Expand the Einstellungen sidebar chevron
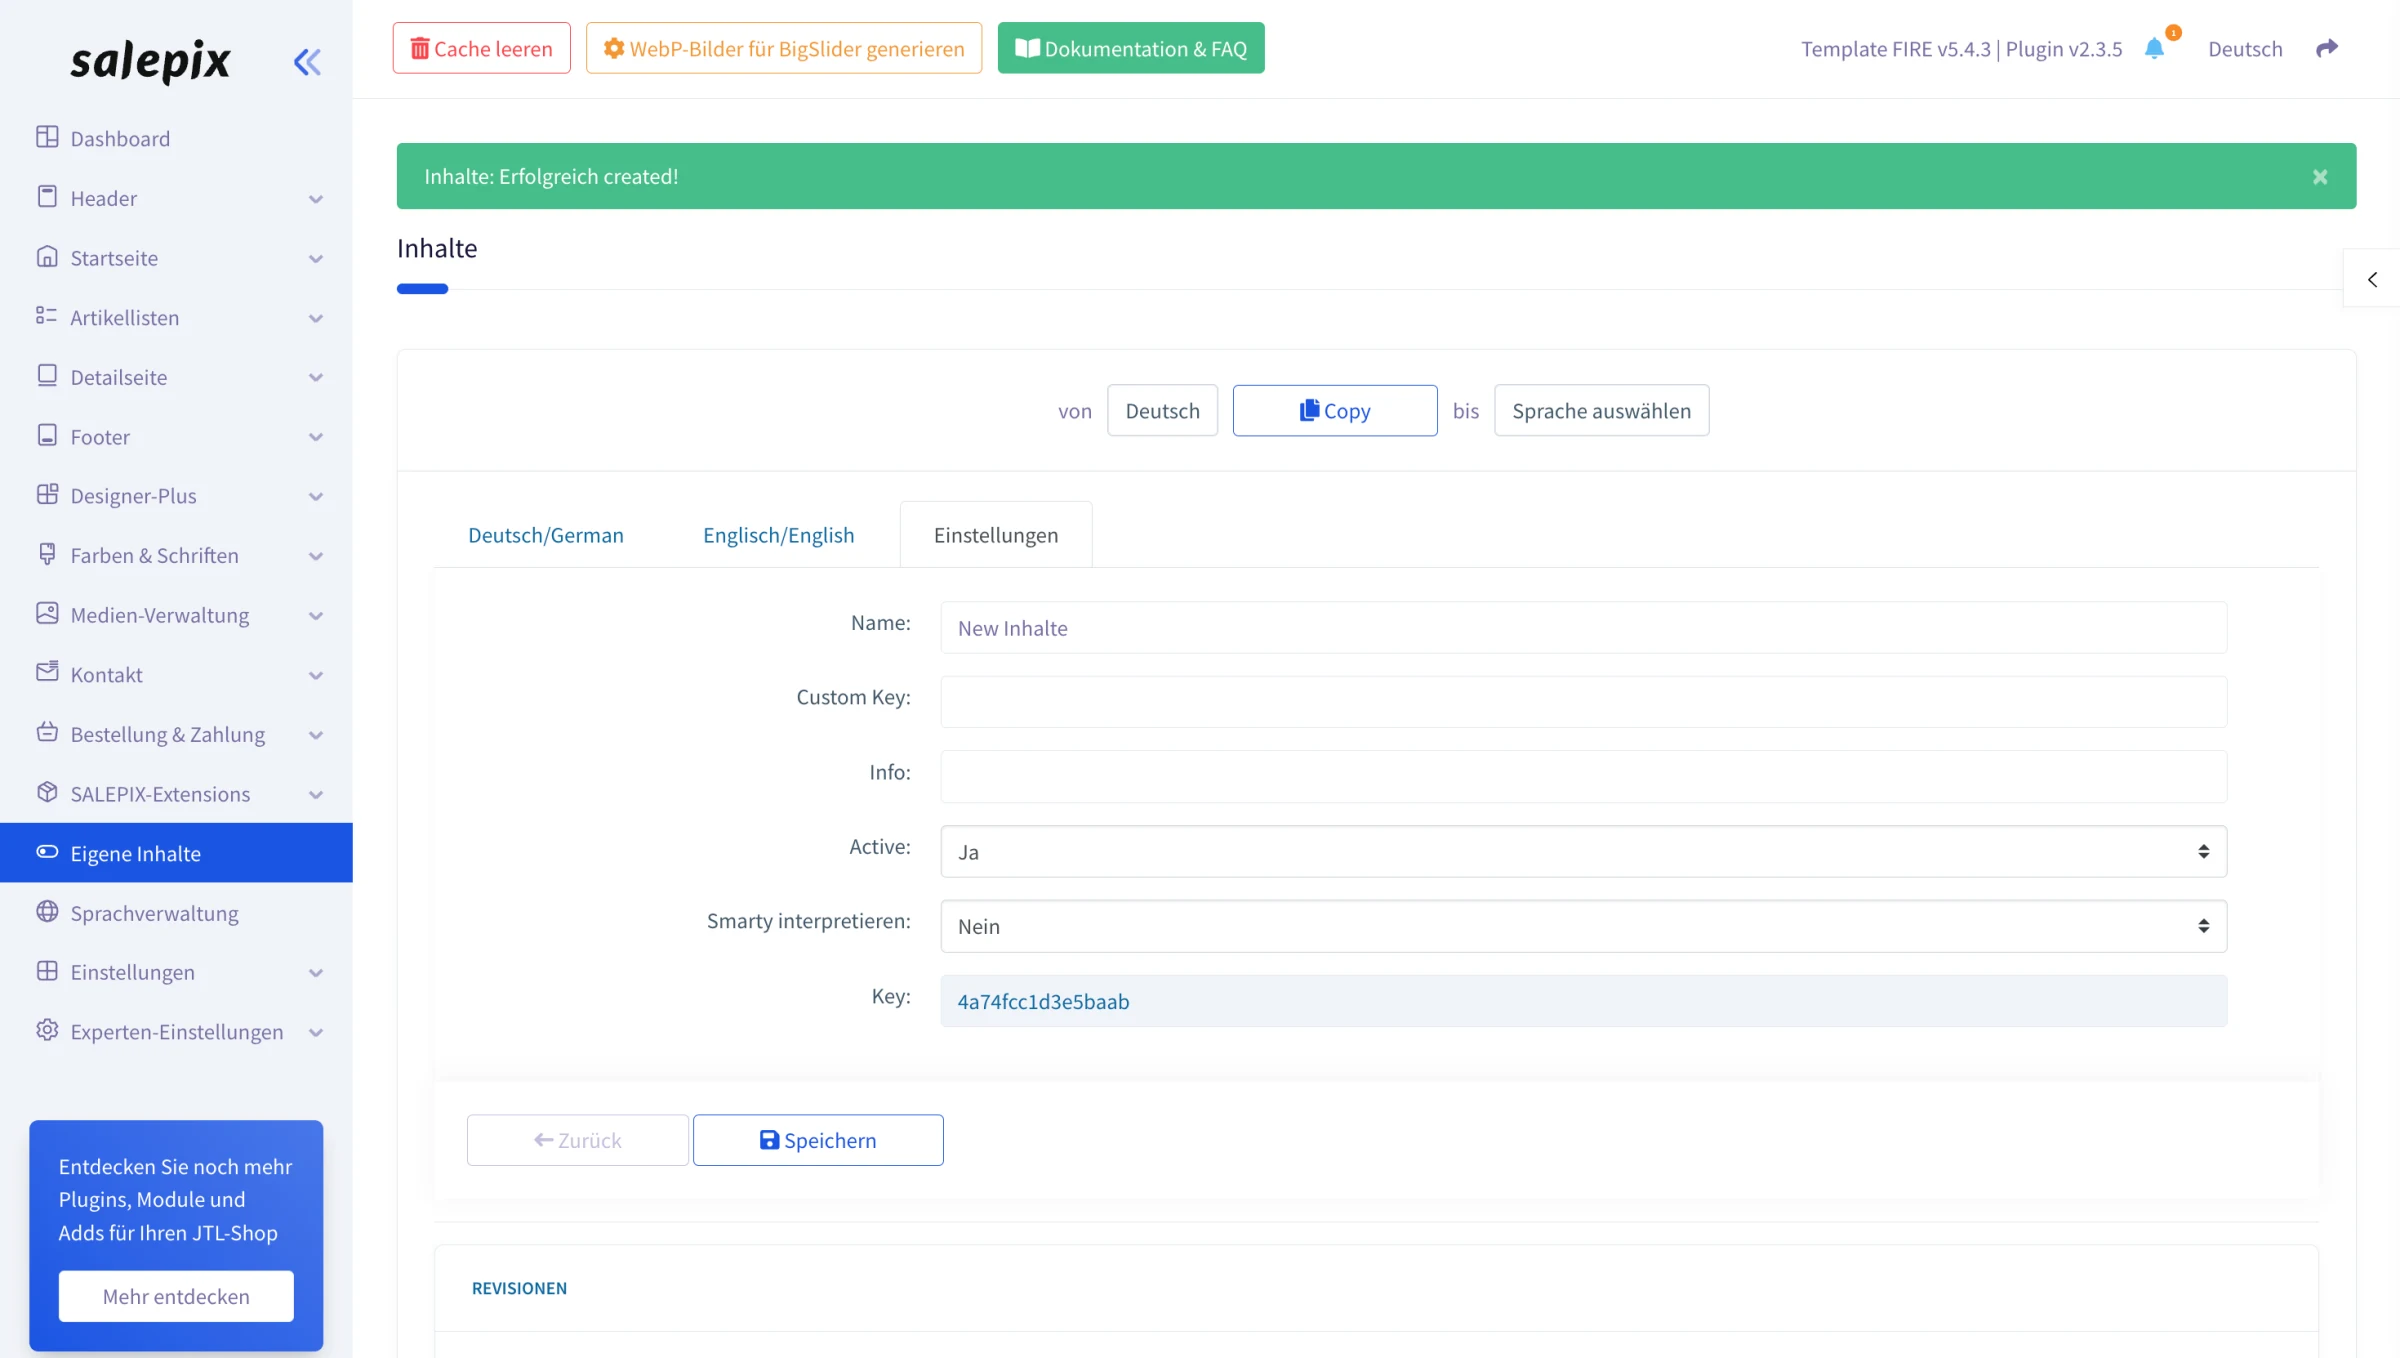This screenshot has height=1358, width=2400. click(316, 973)
